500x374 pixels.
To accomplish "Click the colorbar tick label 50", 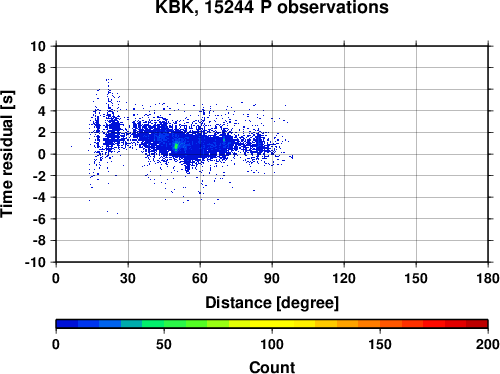I will point(164,344).
